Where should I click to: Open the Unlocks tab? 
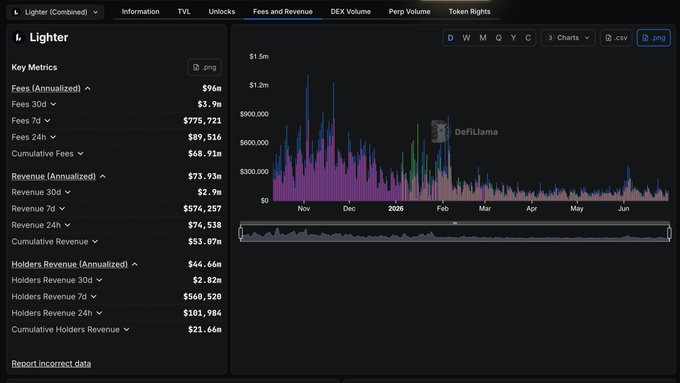point(222,12)
